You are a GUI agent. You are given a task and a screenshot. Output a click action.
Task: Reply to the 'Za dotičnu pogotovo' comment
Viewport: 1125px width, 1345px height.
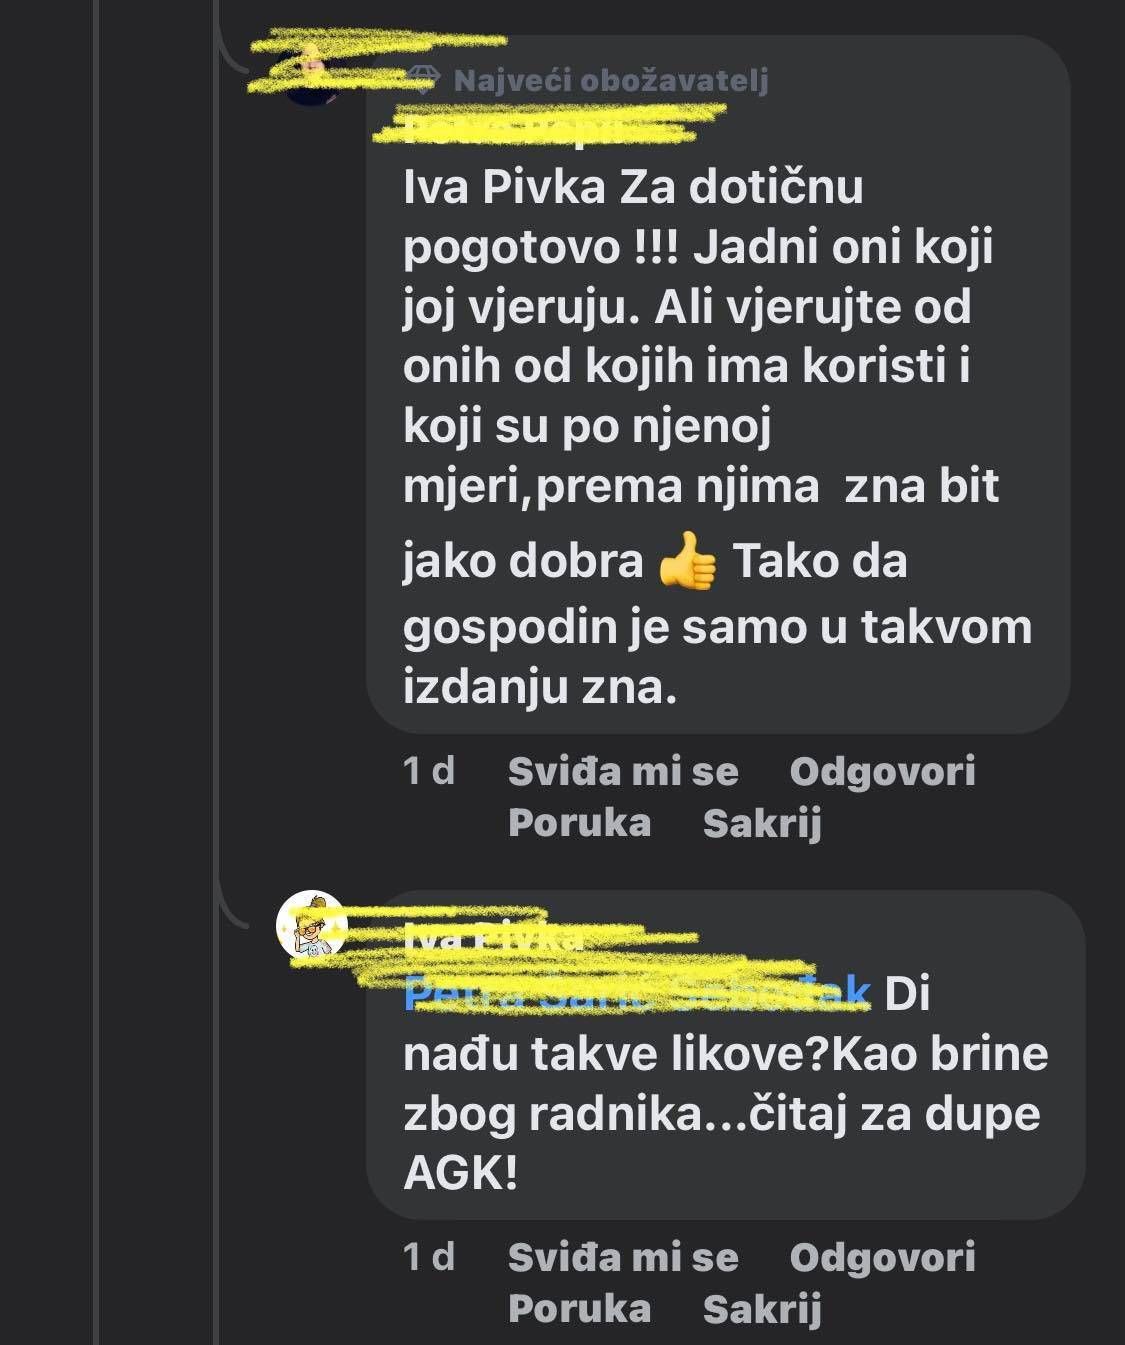click(882, 771)
